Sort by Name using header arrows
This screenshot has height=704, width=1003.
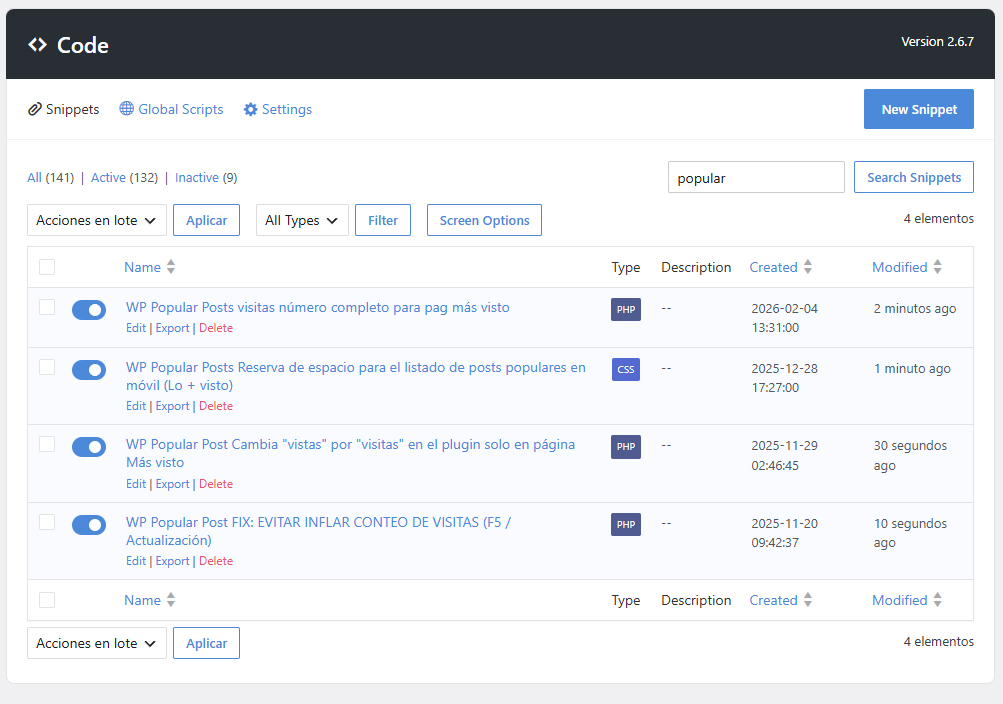coord(171,267)
